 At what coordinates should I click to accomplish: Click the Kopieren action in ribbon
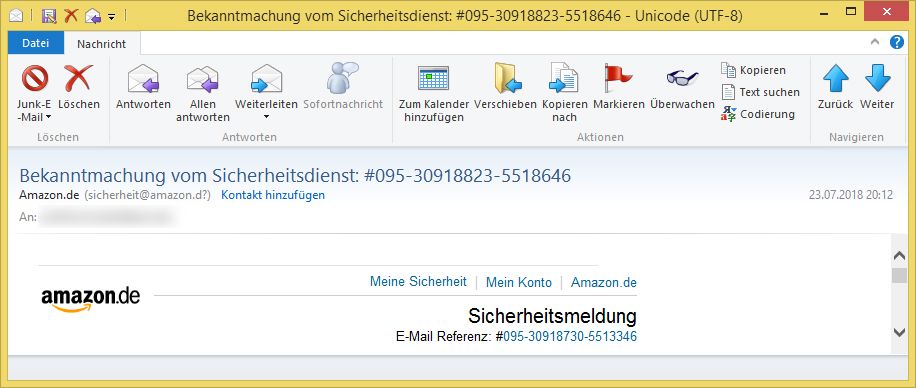click(754, 70)
